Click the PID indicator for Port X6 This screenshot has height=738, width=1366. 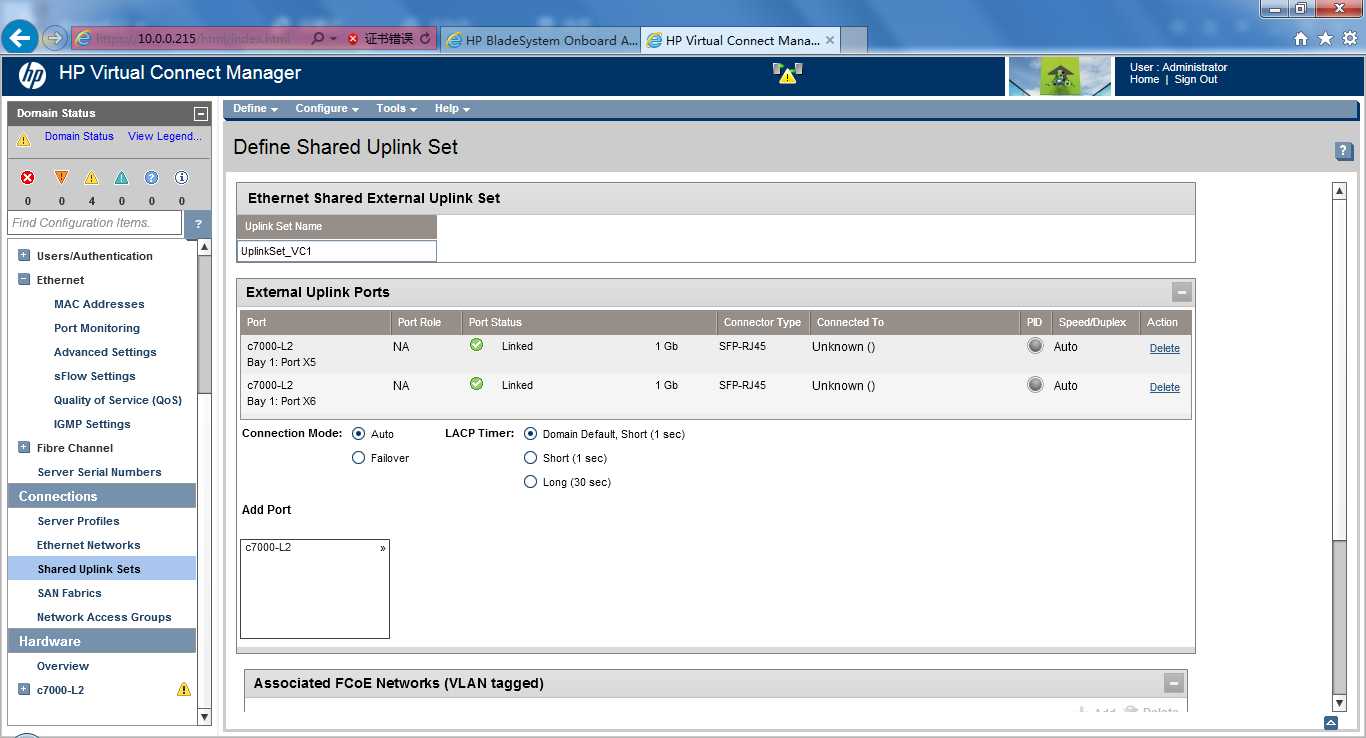pos(1035,385)
